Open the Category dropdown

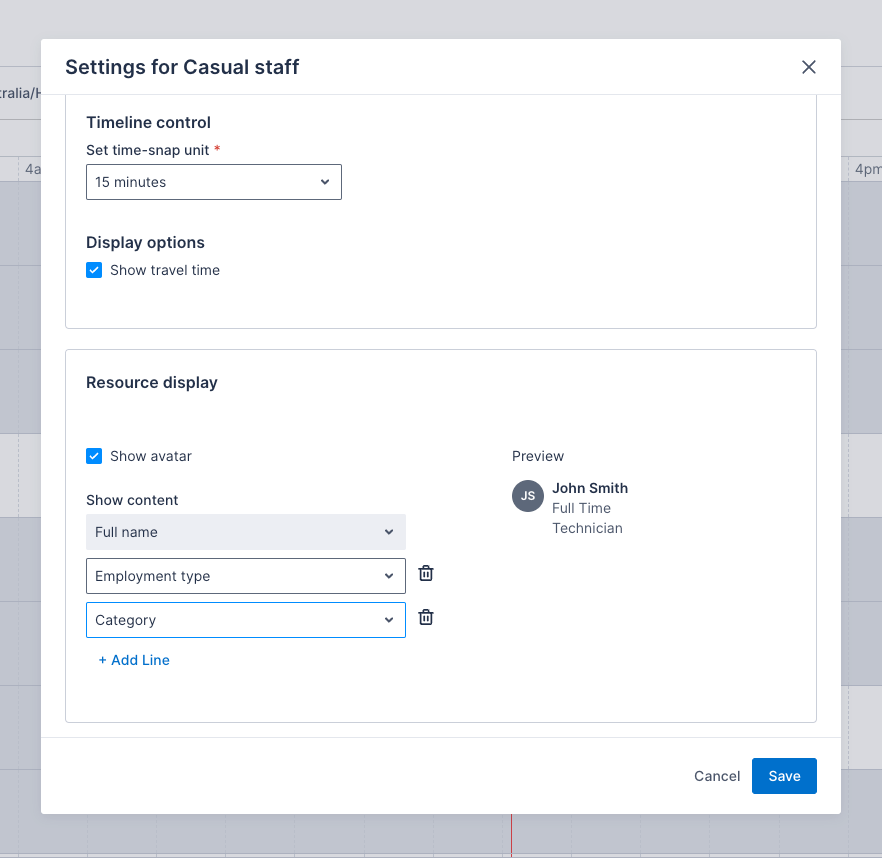tap(245, 620)
